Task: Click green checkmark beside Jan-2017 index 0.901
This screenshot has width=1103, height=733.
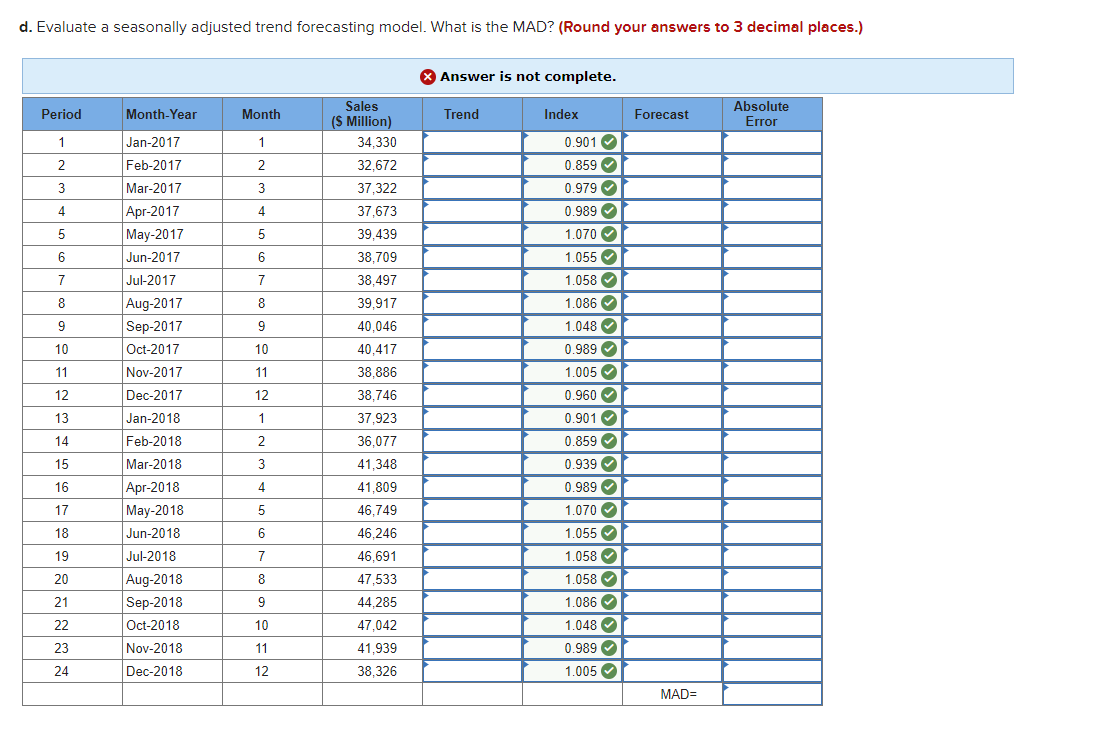Action: pos(609,142)
